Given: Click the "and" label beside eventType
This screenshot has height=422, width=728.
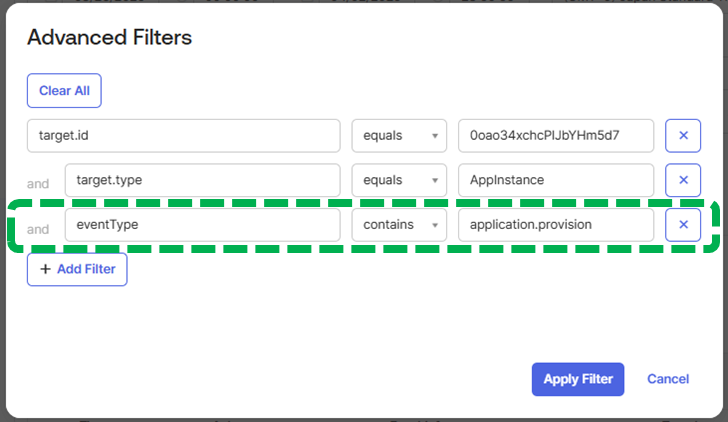Looking at the screenshot, I should (38, 229).
